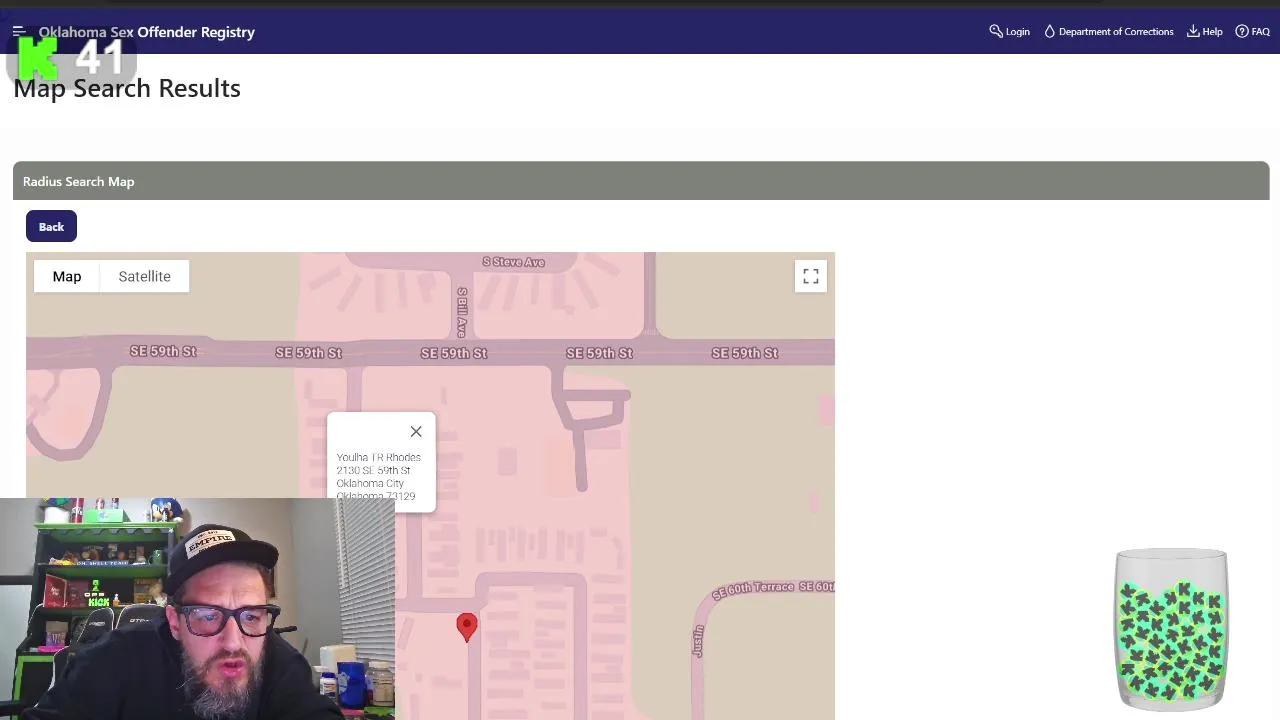Screen dimensions: 1280x720
Task: Click the '2130 SE 59th St' address text
Action: click(x=373, y=470)
